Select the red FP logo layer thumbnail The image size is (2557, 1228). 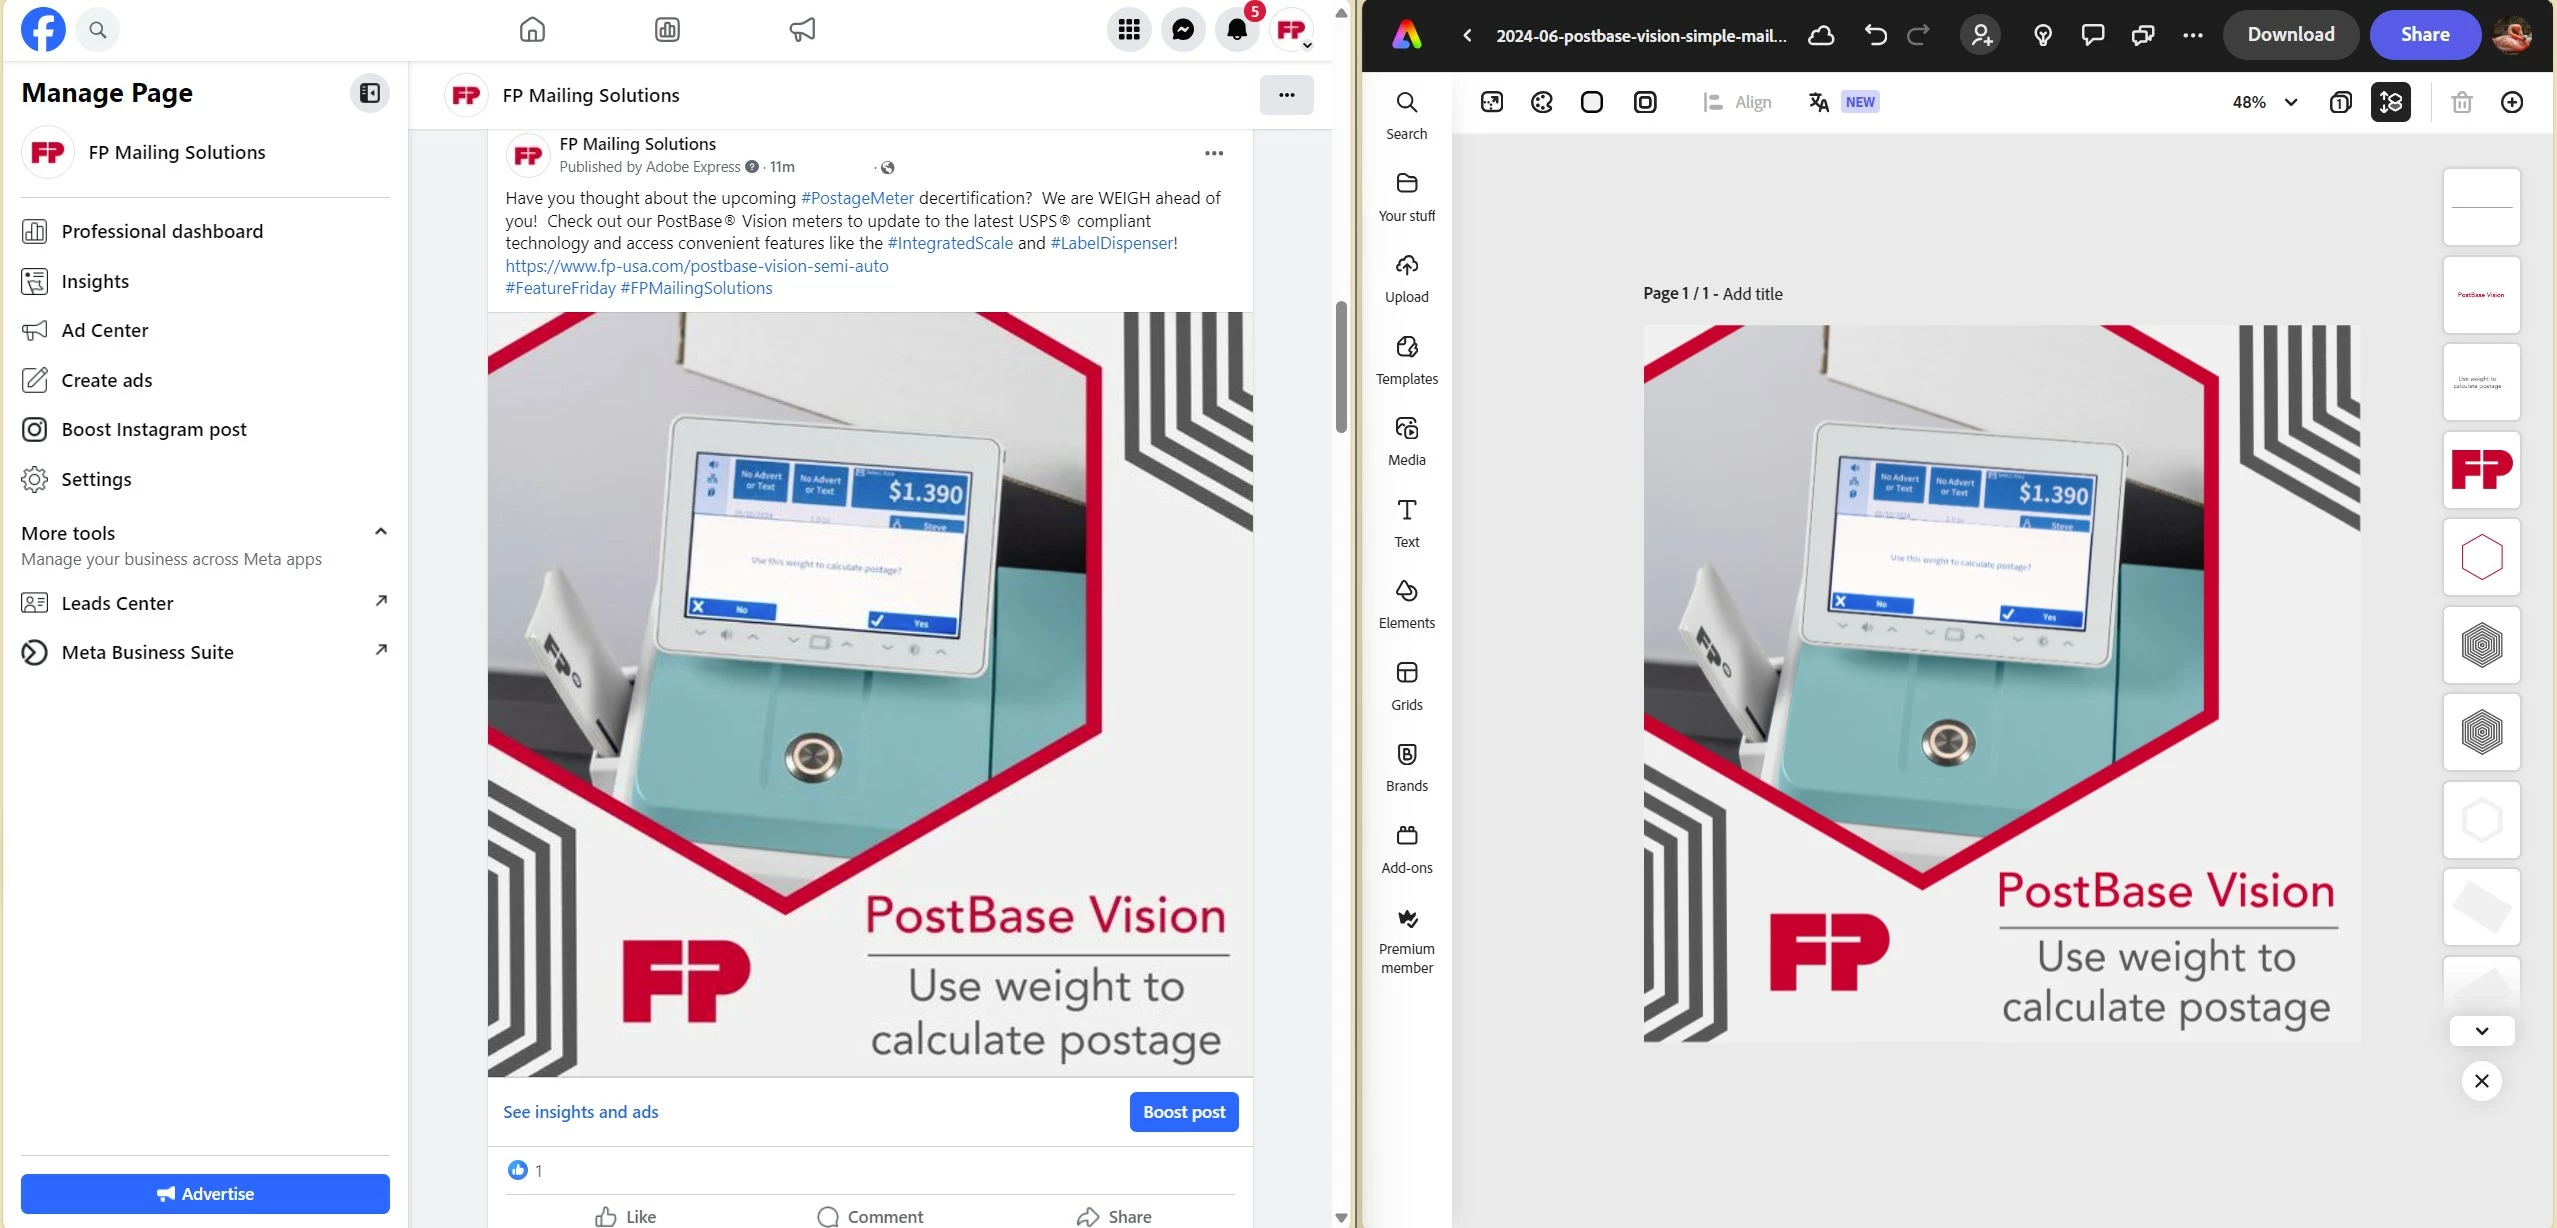(2481, 469)
